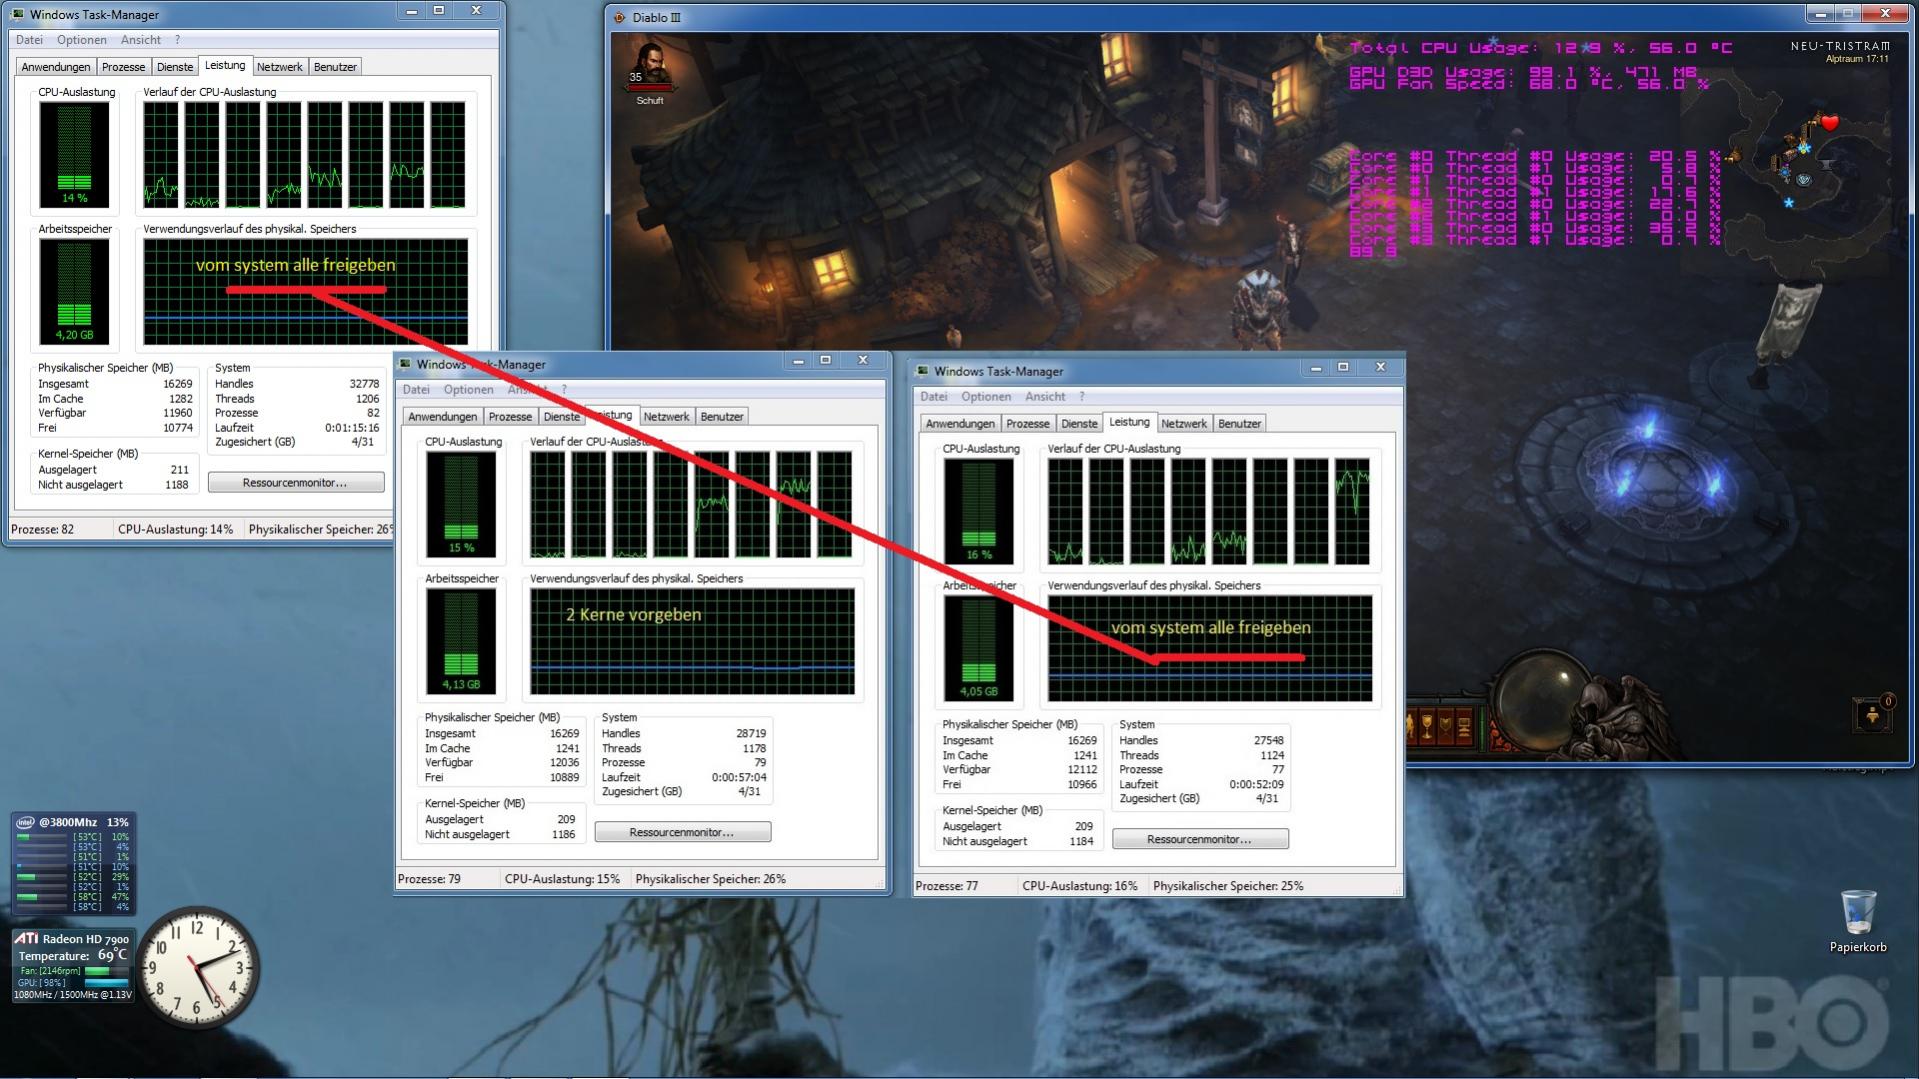Open Datei menu in Task-Manager with 77 Prozesse
The image size is (1919, 1079).
click(x=933, y=397)
